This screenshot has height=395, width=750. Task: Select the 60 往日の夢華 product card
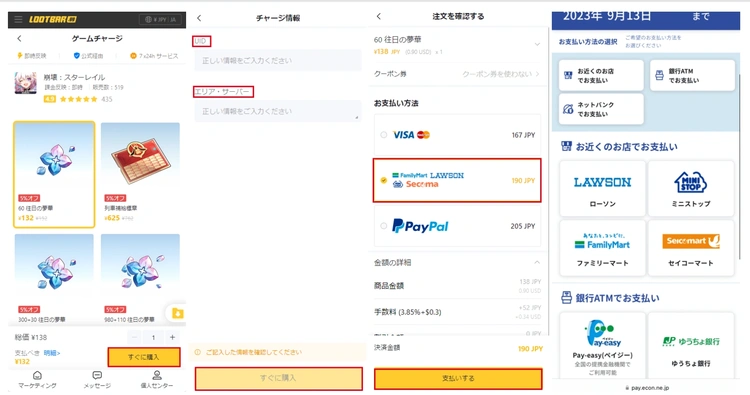[54, 175]
